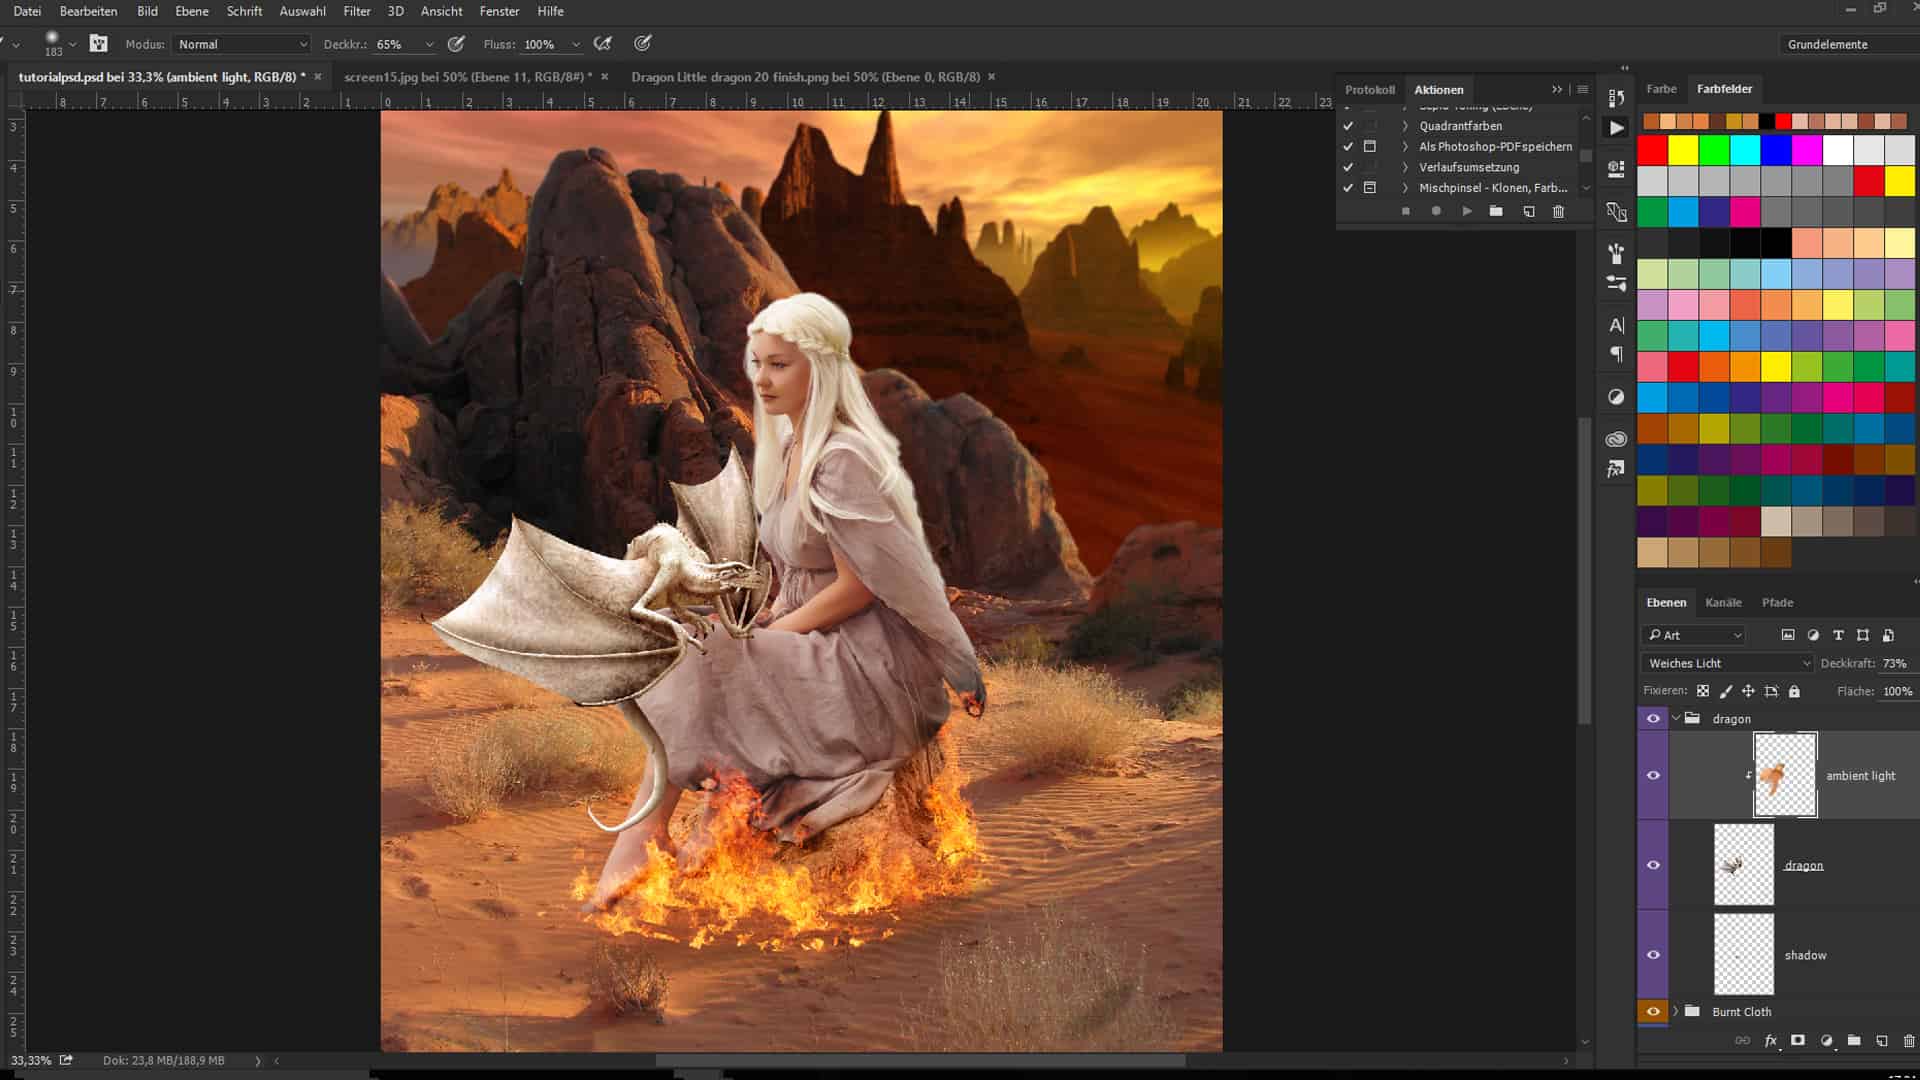This screenshot has height=1080, width=1920.
Task: Open the Paragraph panel dock icon
Action: click(x=1616, y=355)
